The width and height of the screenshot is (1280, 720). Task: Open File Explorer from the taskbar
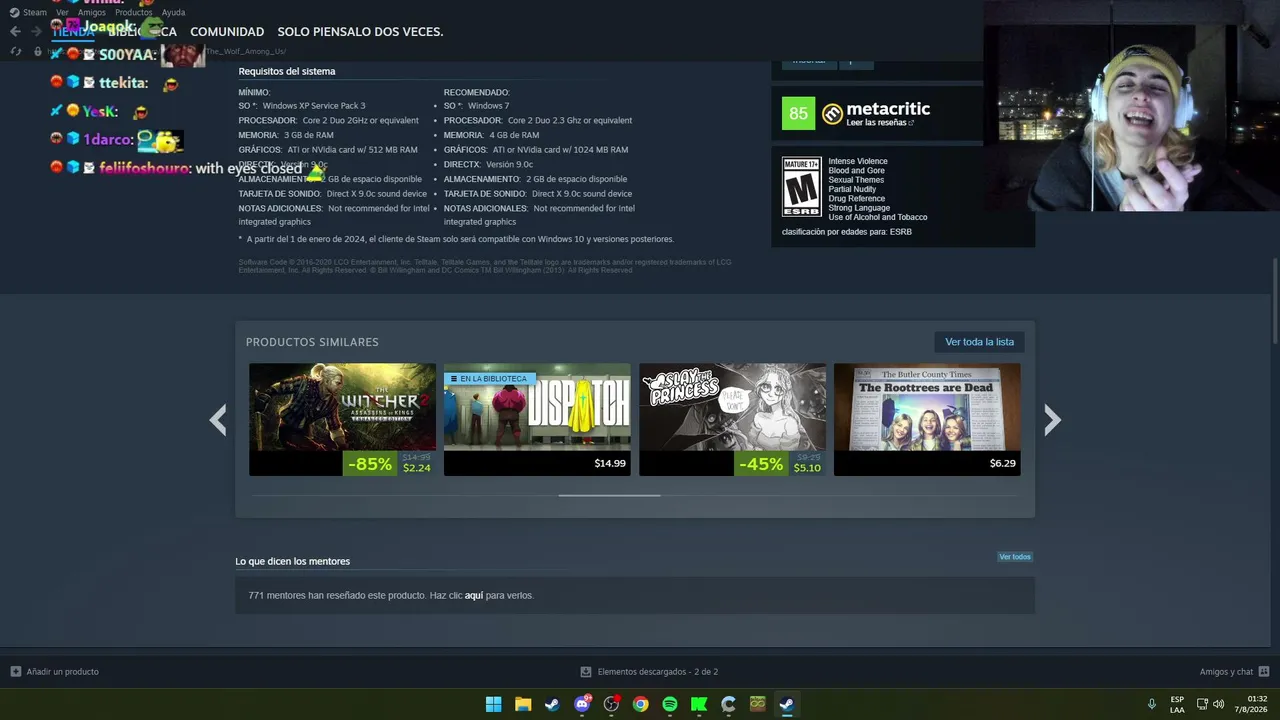(523, 704)
